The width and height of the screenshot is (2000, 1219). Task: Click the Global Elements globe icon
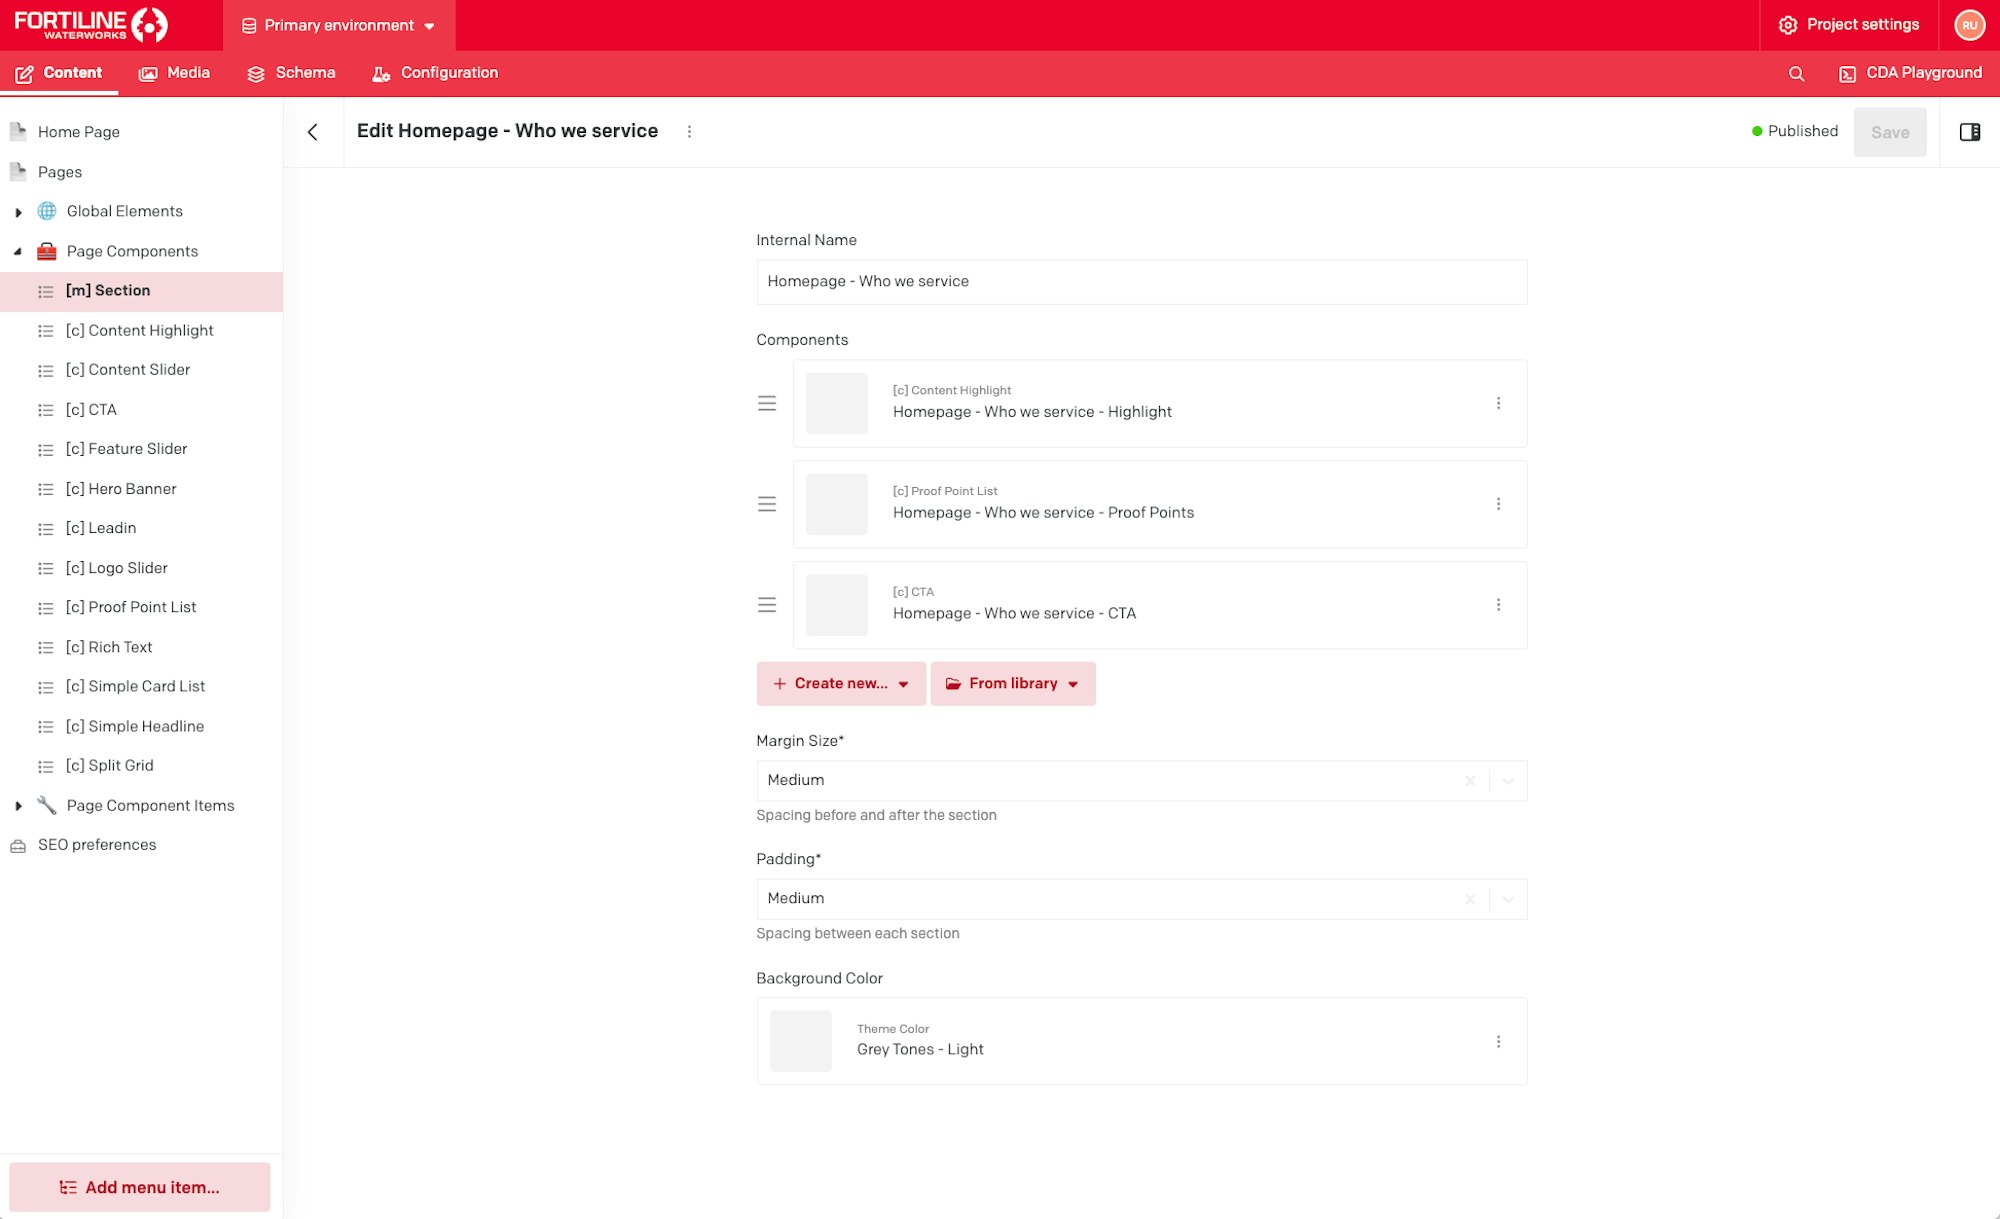[x=47, y=211]
